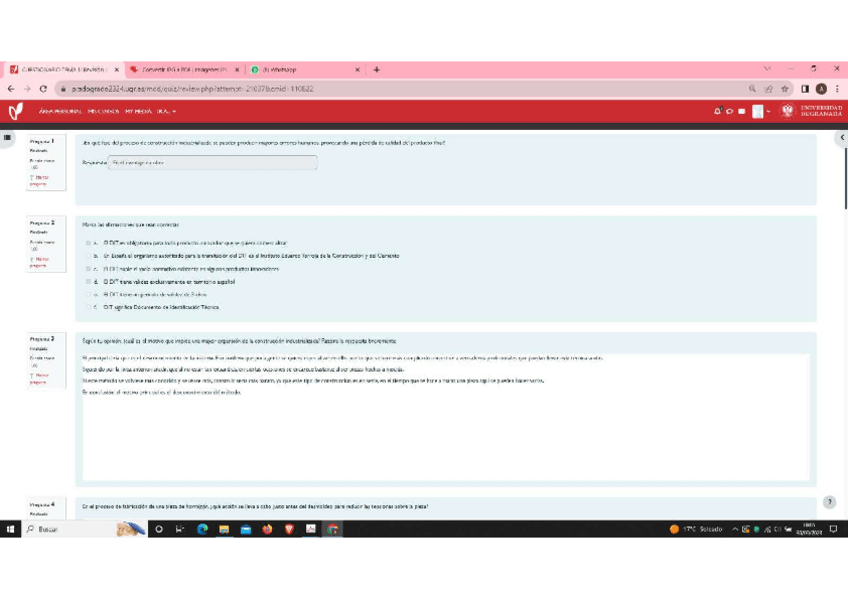
Task: Click the Cortana circle in the taskbar
Action: [x=158, y=529]
